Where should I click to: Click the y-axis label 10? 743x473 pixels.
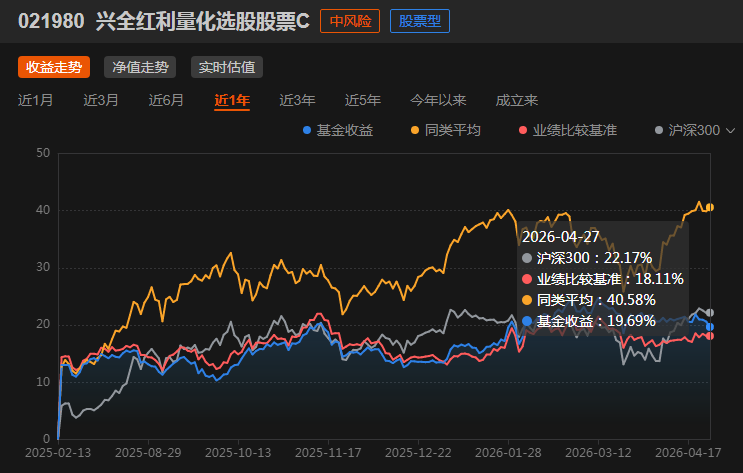[x=43, y=382]
